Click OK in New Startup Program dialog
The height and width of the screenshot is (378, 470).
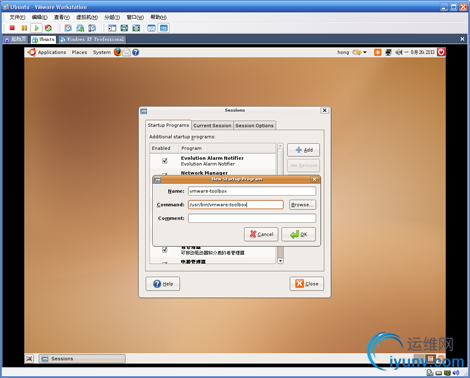pos(298,234)
